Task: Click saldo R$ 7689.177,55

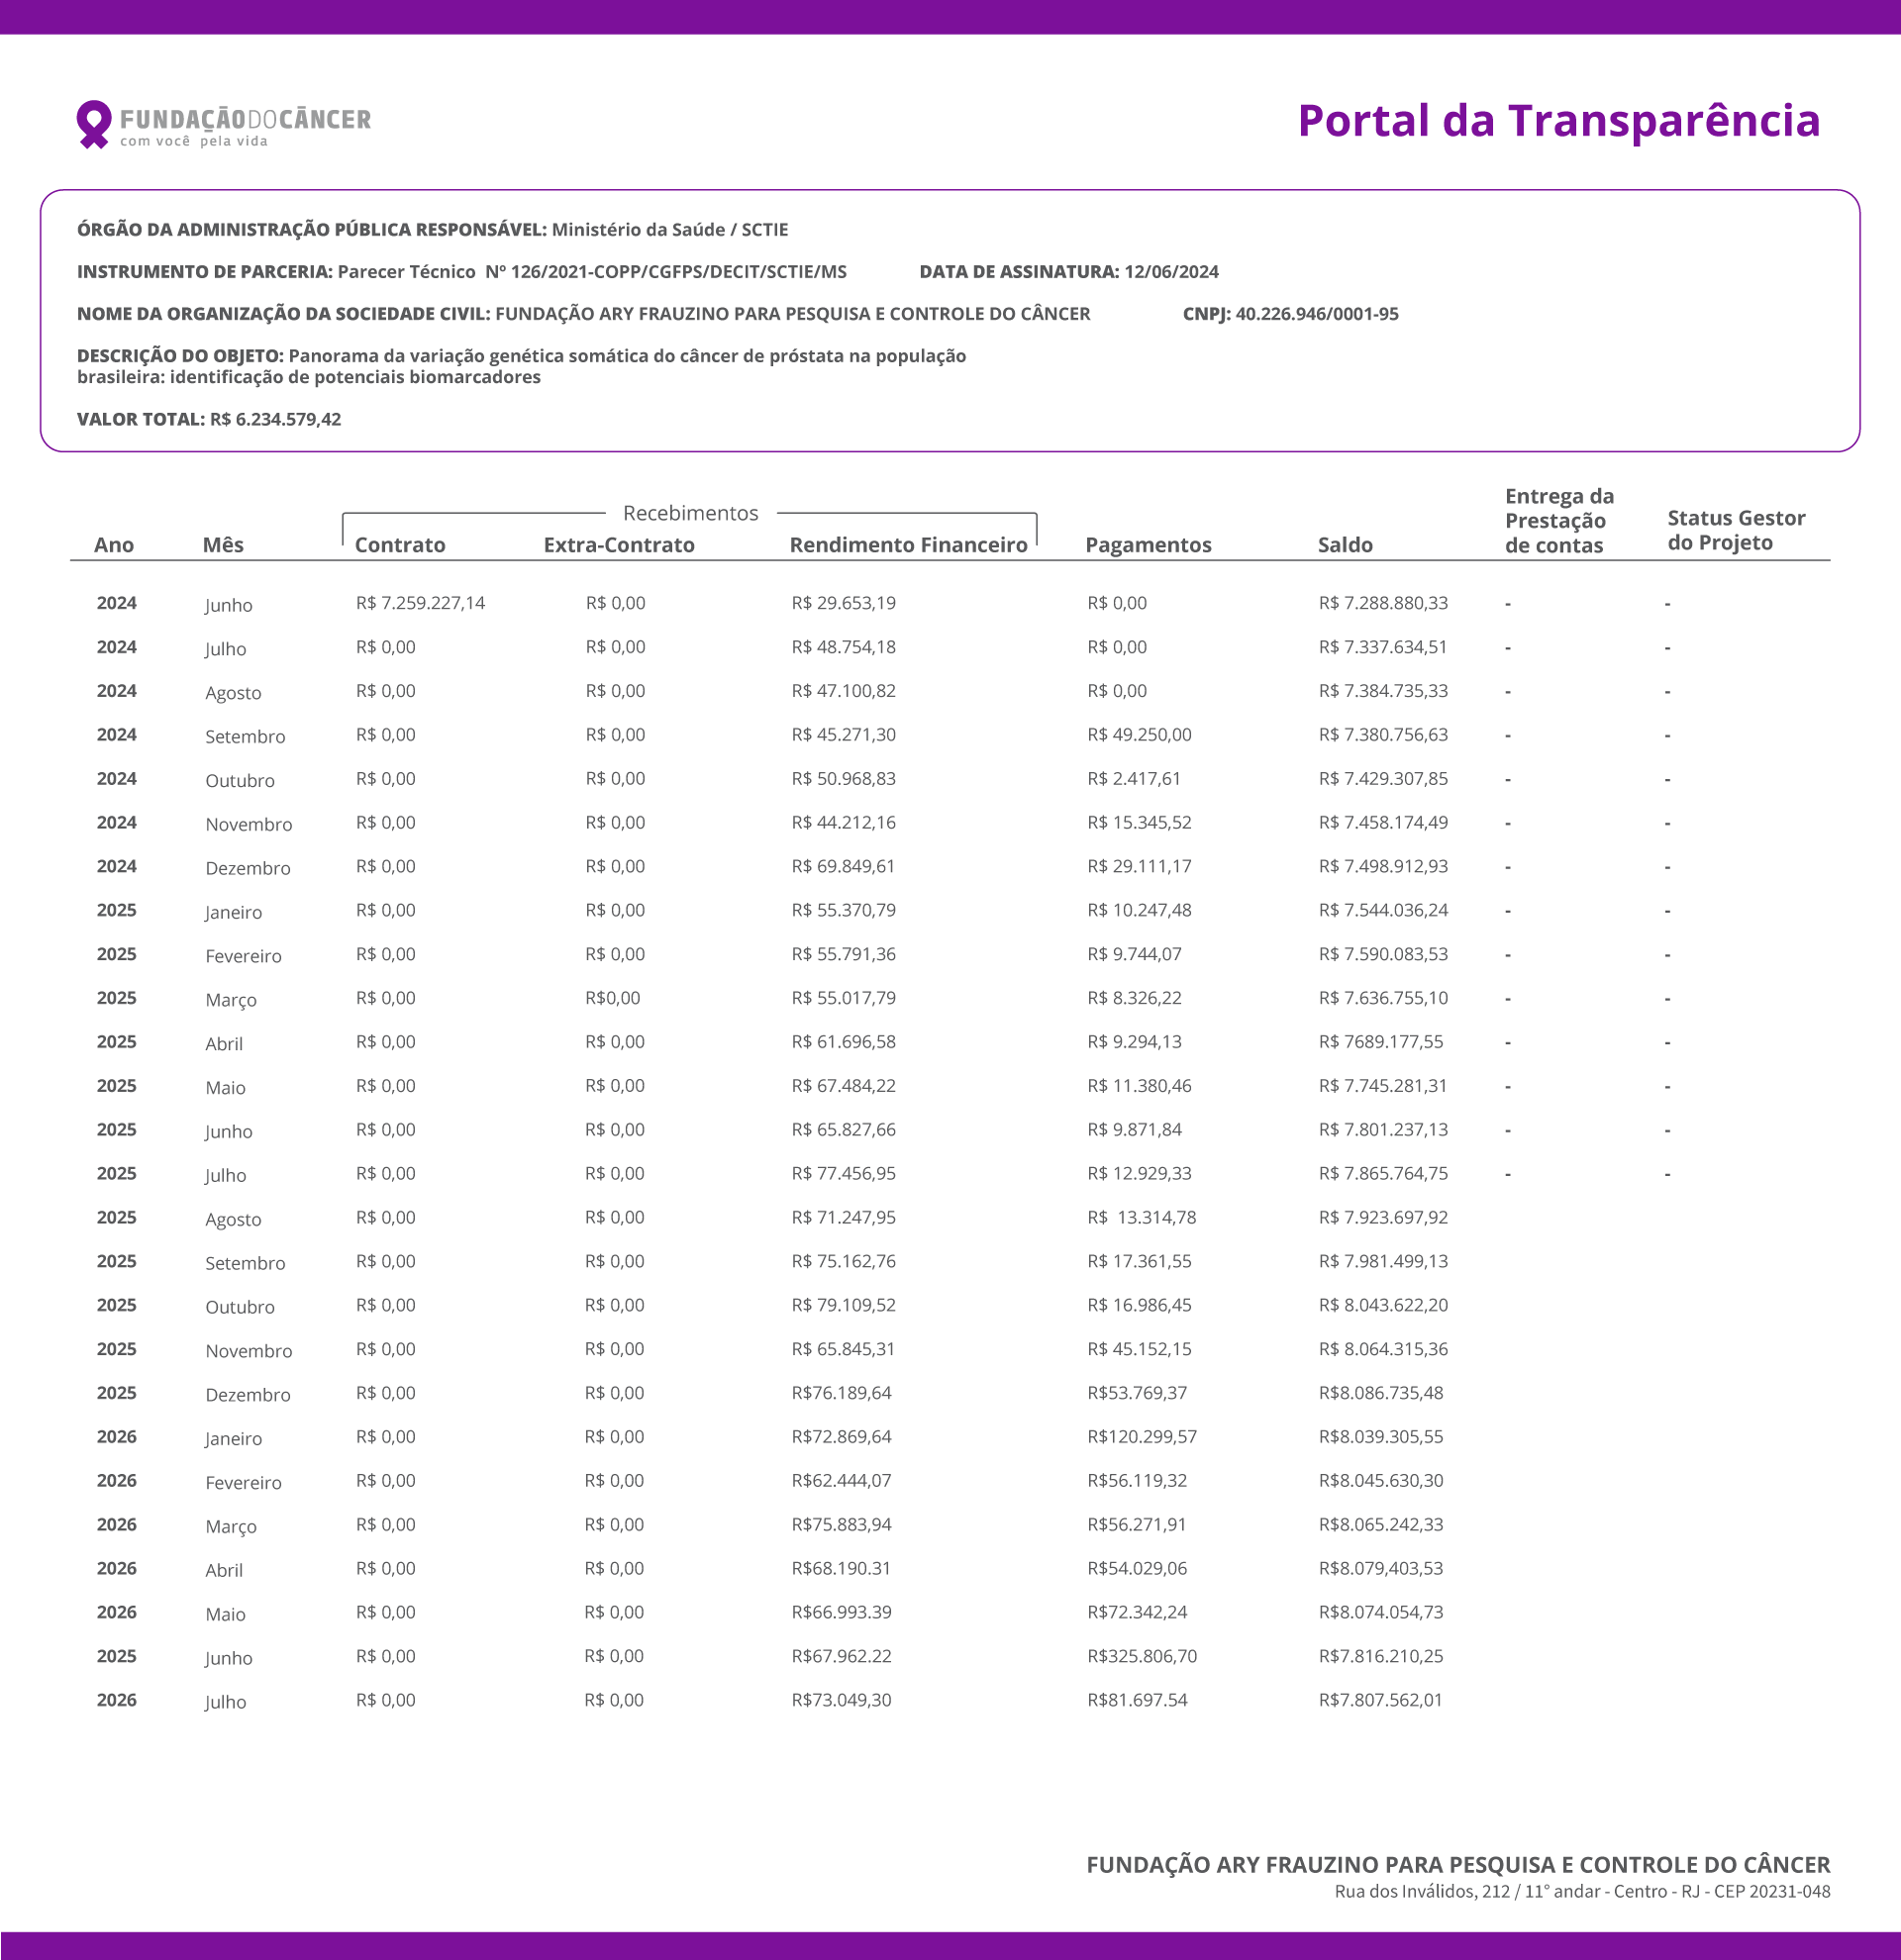Action: [x=1381, y=1042]
